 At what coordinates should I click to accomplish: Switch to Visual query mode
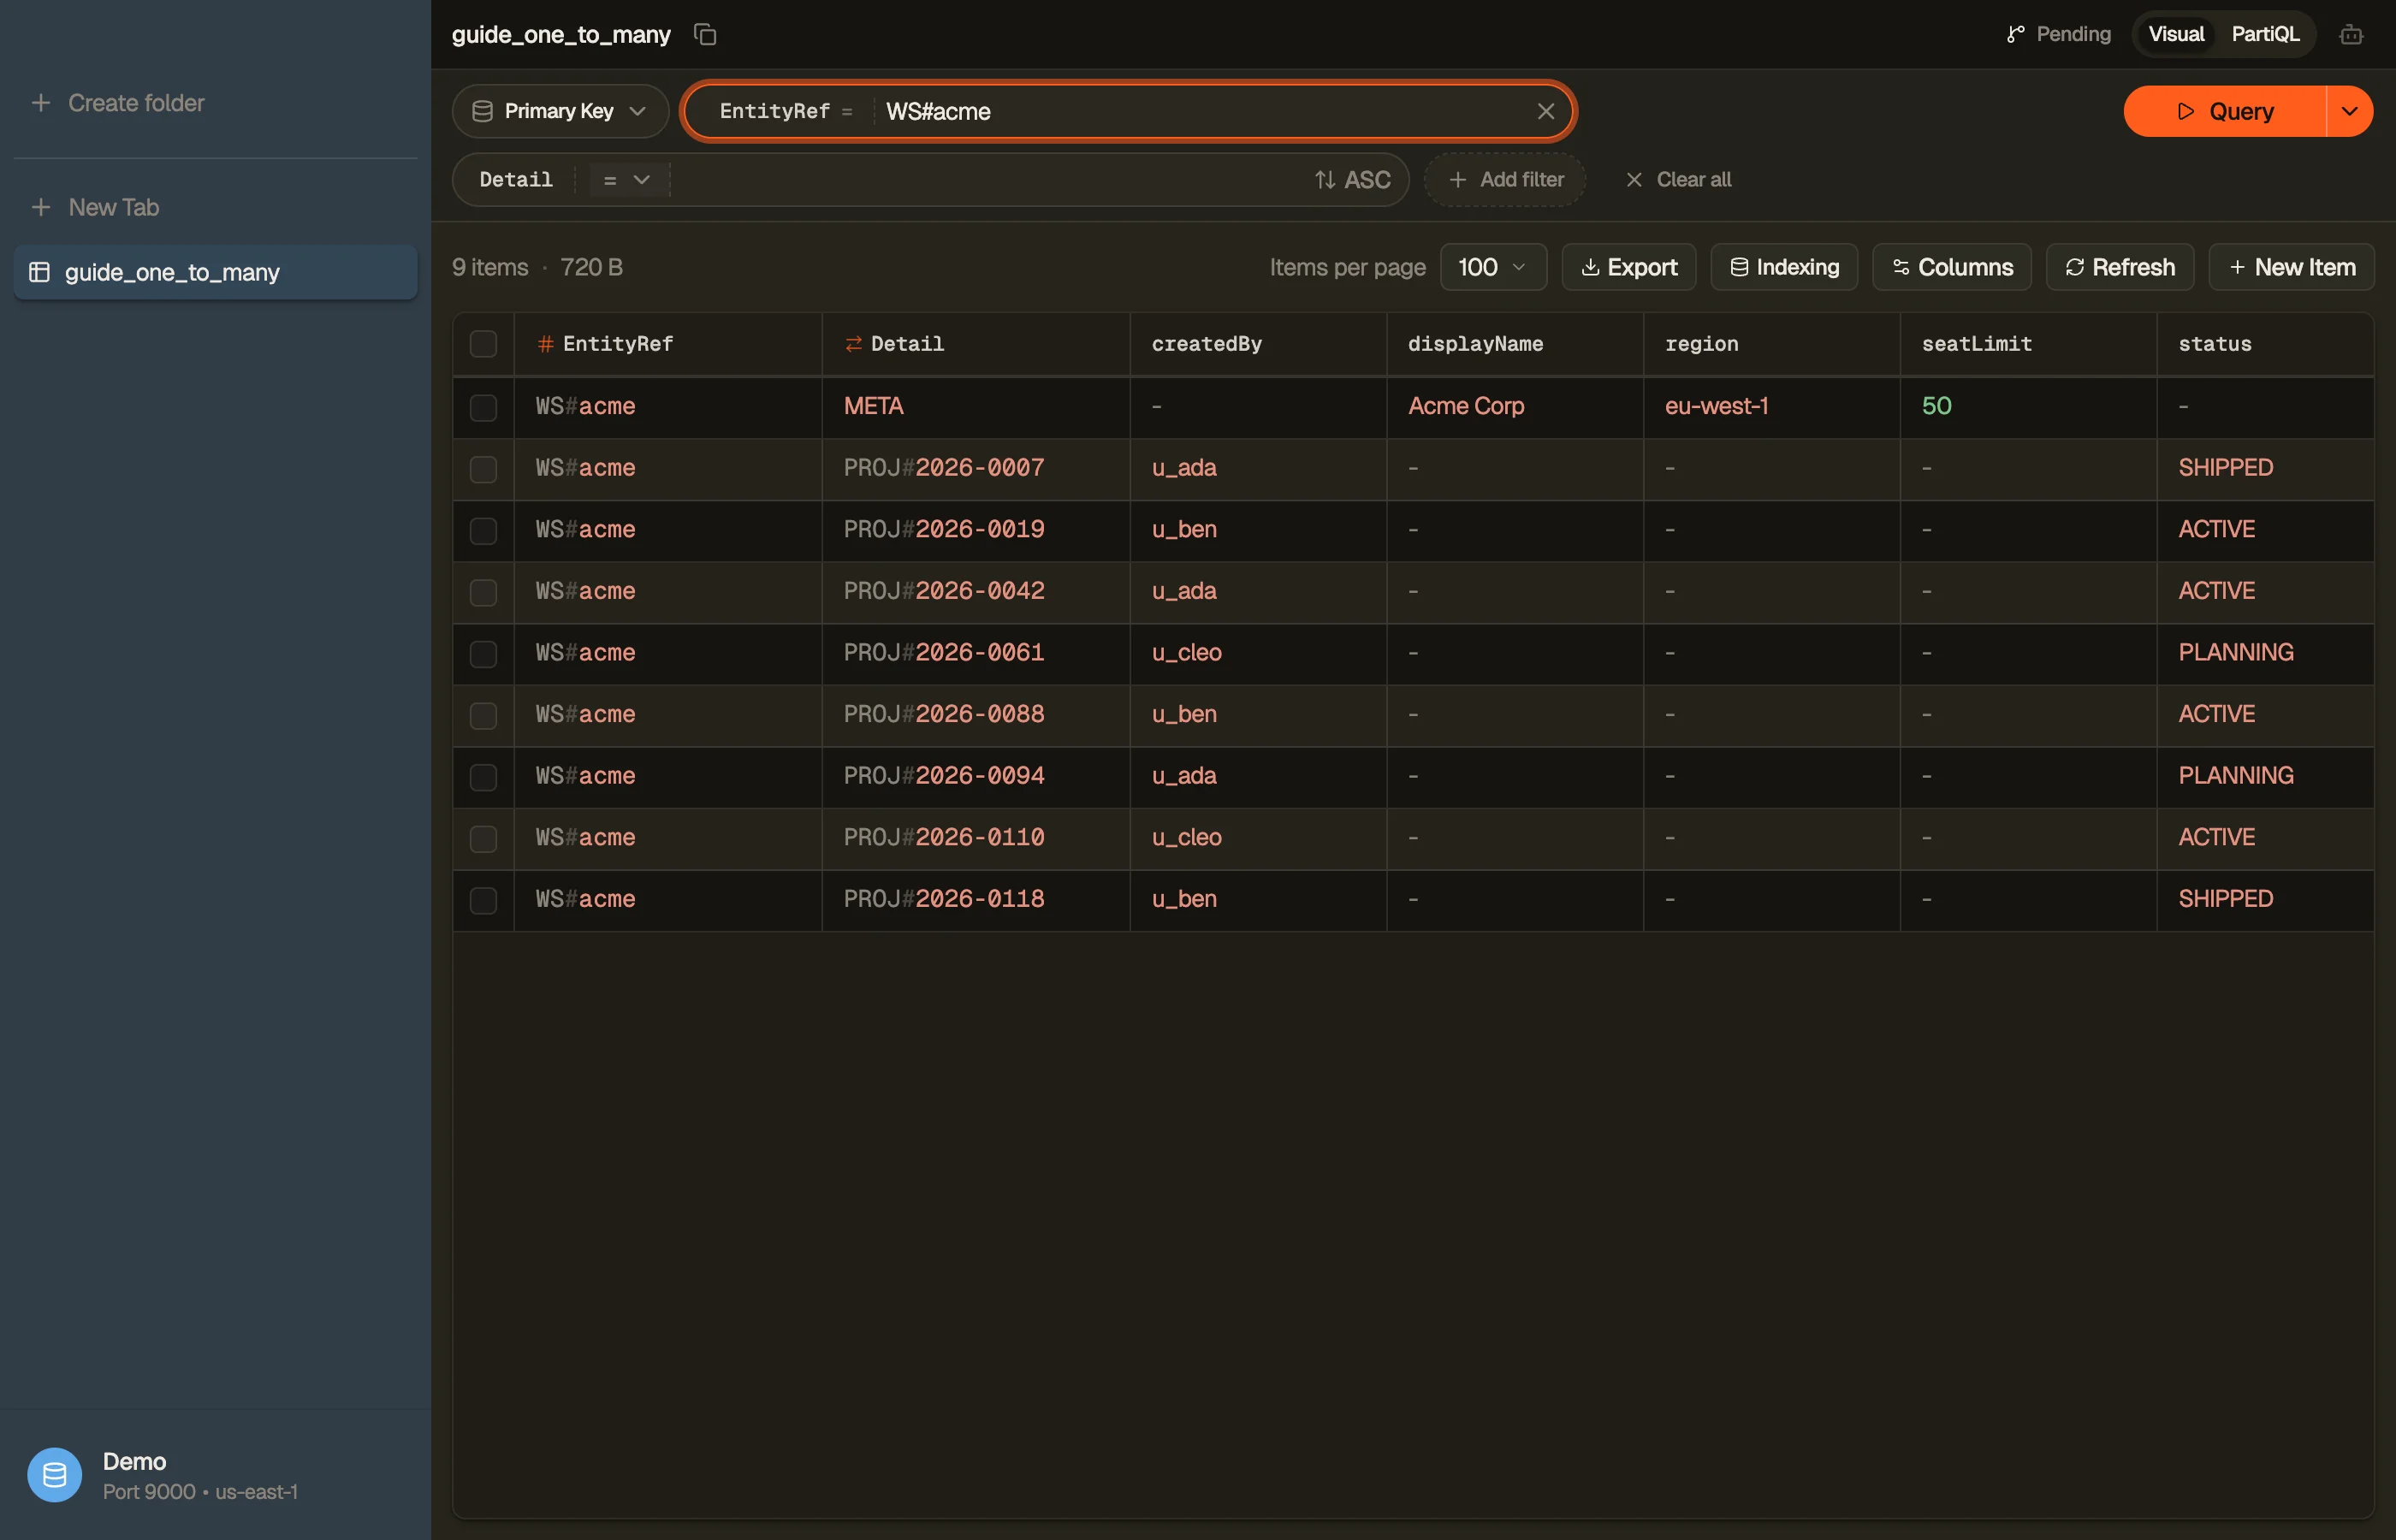[2176, 34]
